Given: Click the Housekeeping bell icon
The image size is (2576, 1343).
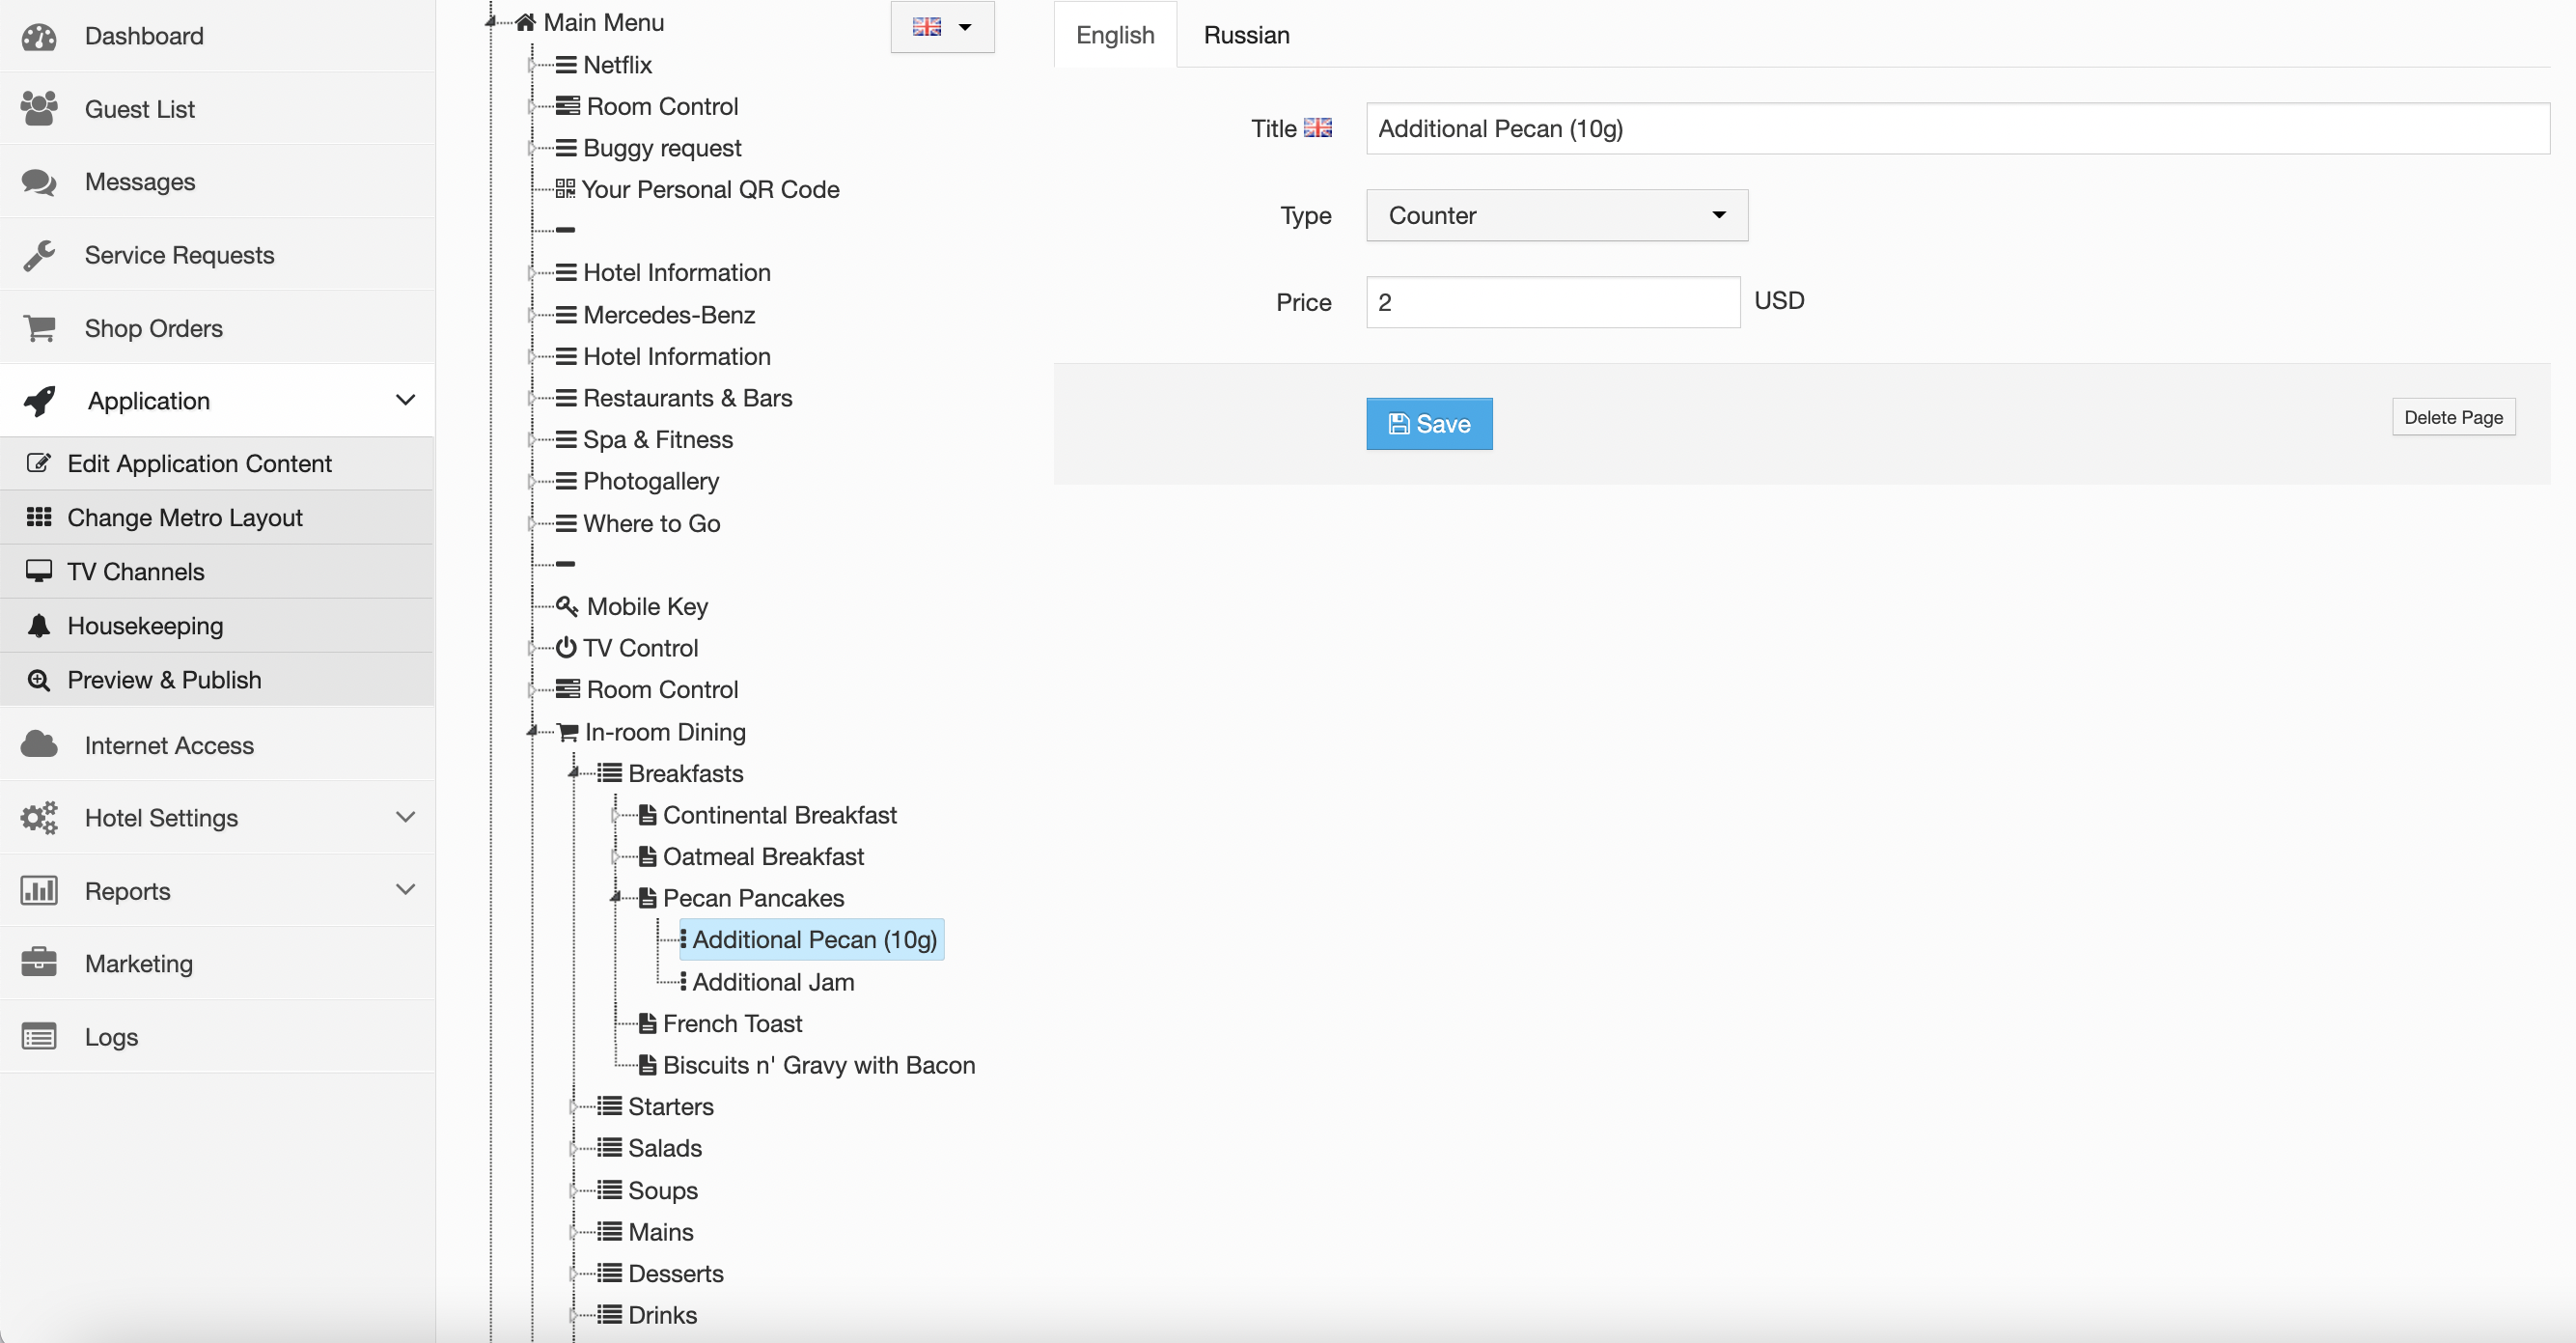Looking at the screenshot, I should pos(38,625).
